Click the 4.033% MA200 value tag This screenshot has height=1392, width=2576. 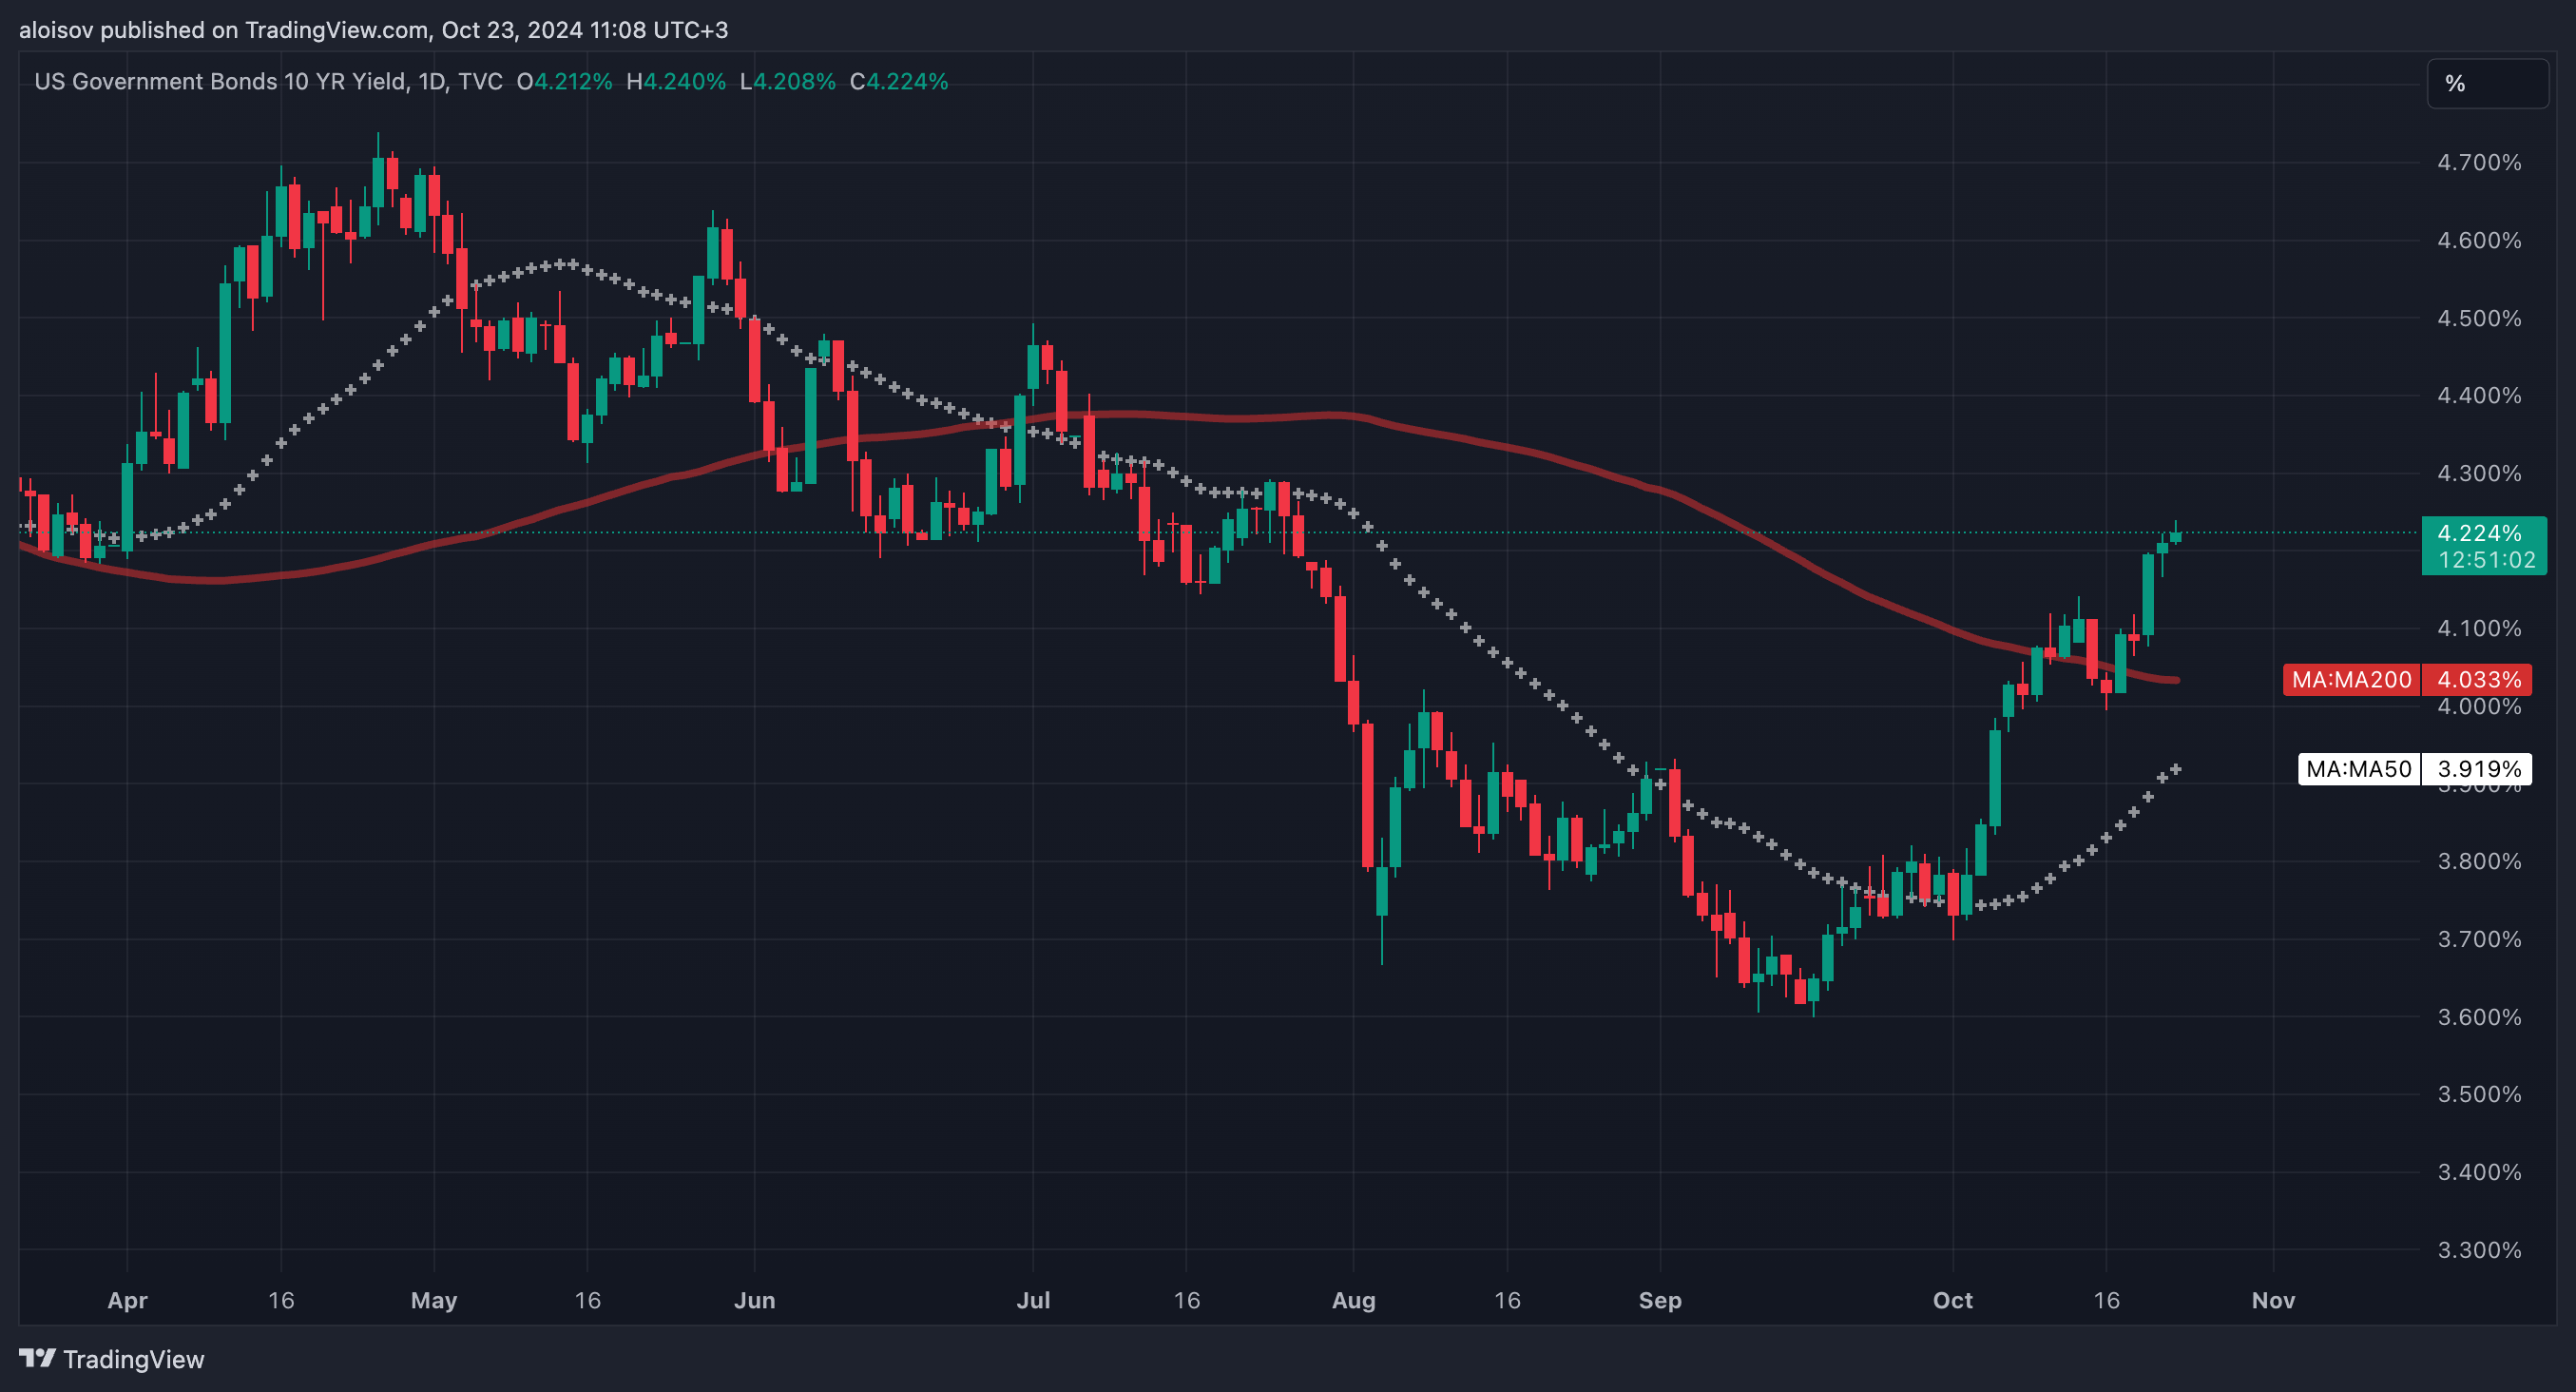(2479, 680)
